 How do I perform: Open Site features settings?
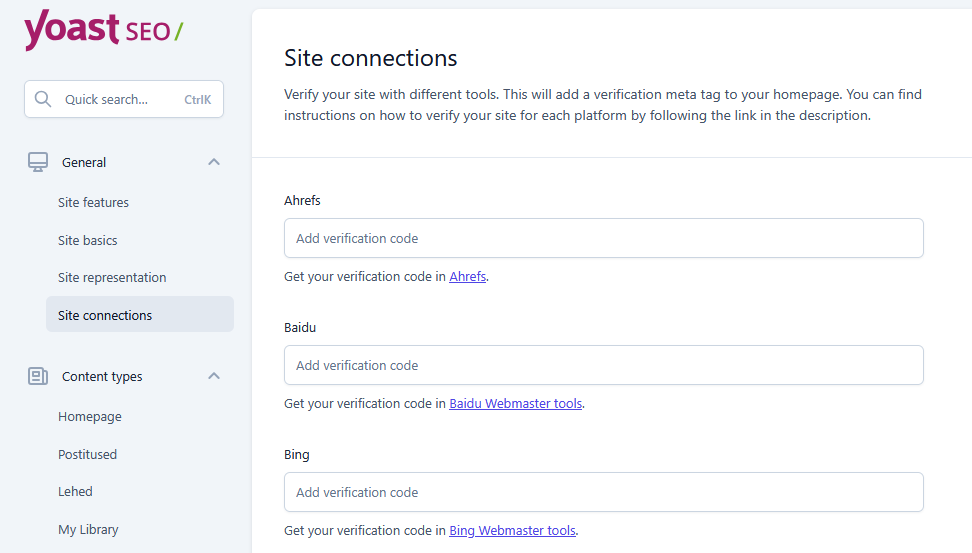(x=93, y=202)
